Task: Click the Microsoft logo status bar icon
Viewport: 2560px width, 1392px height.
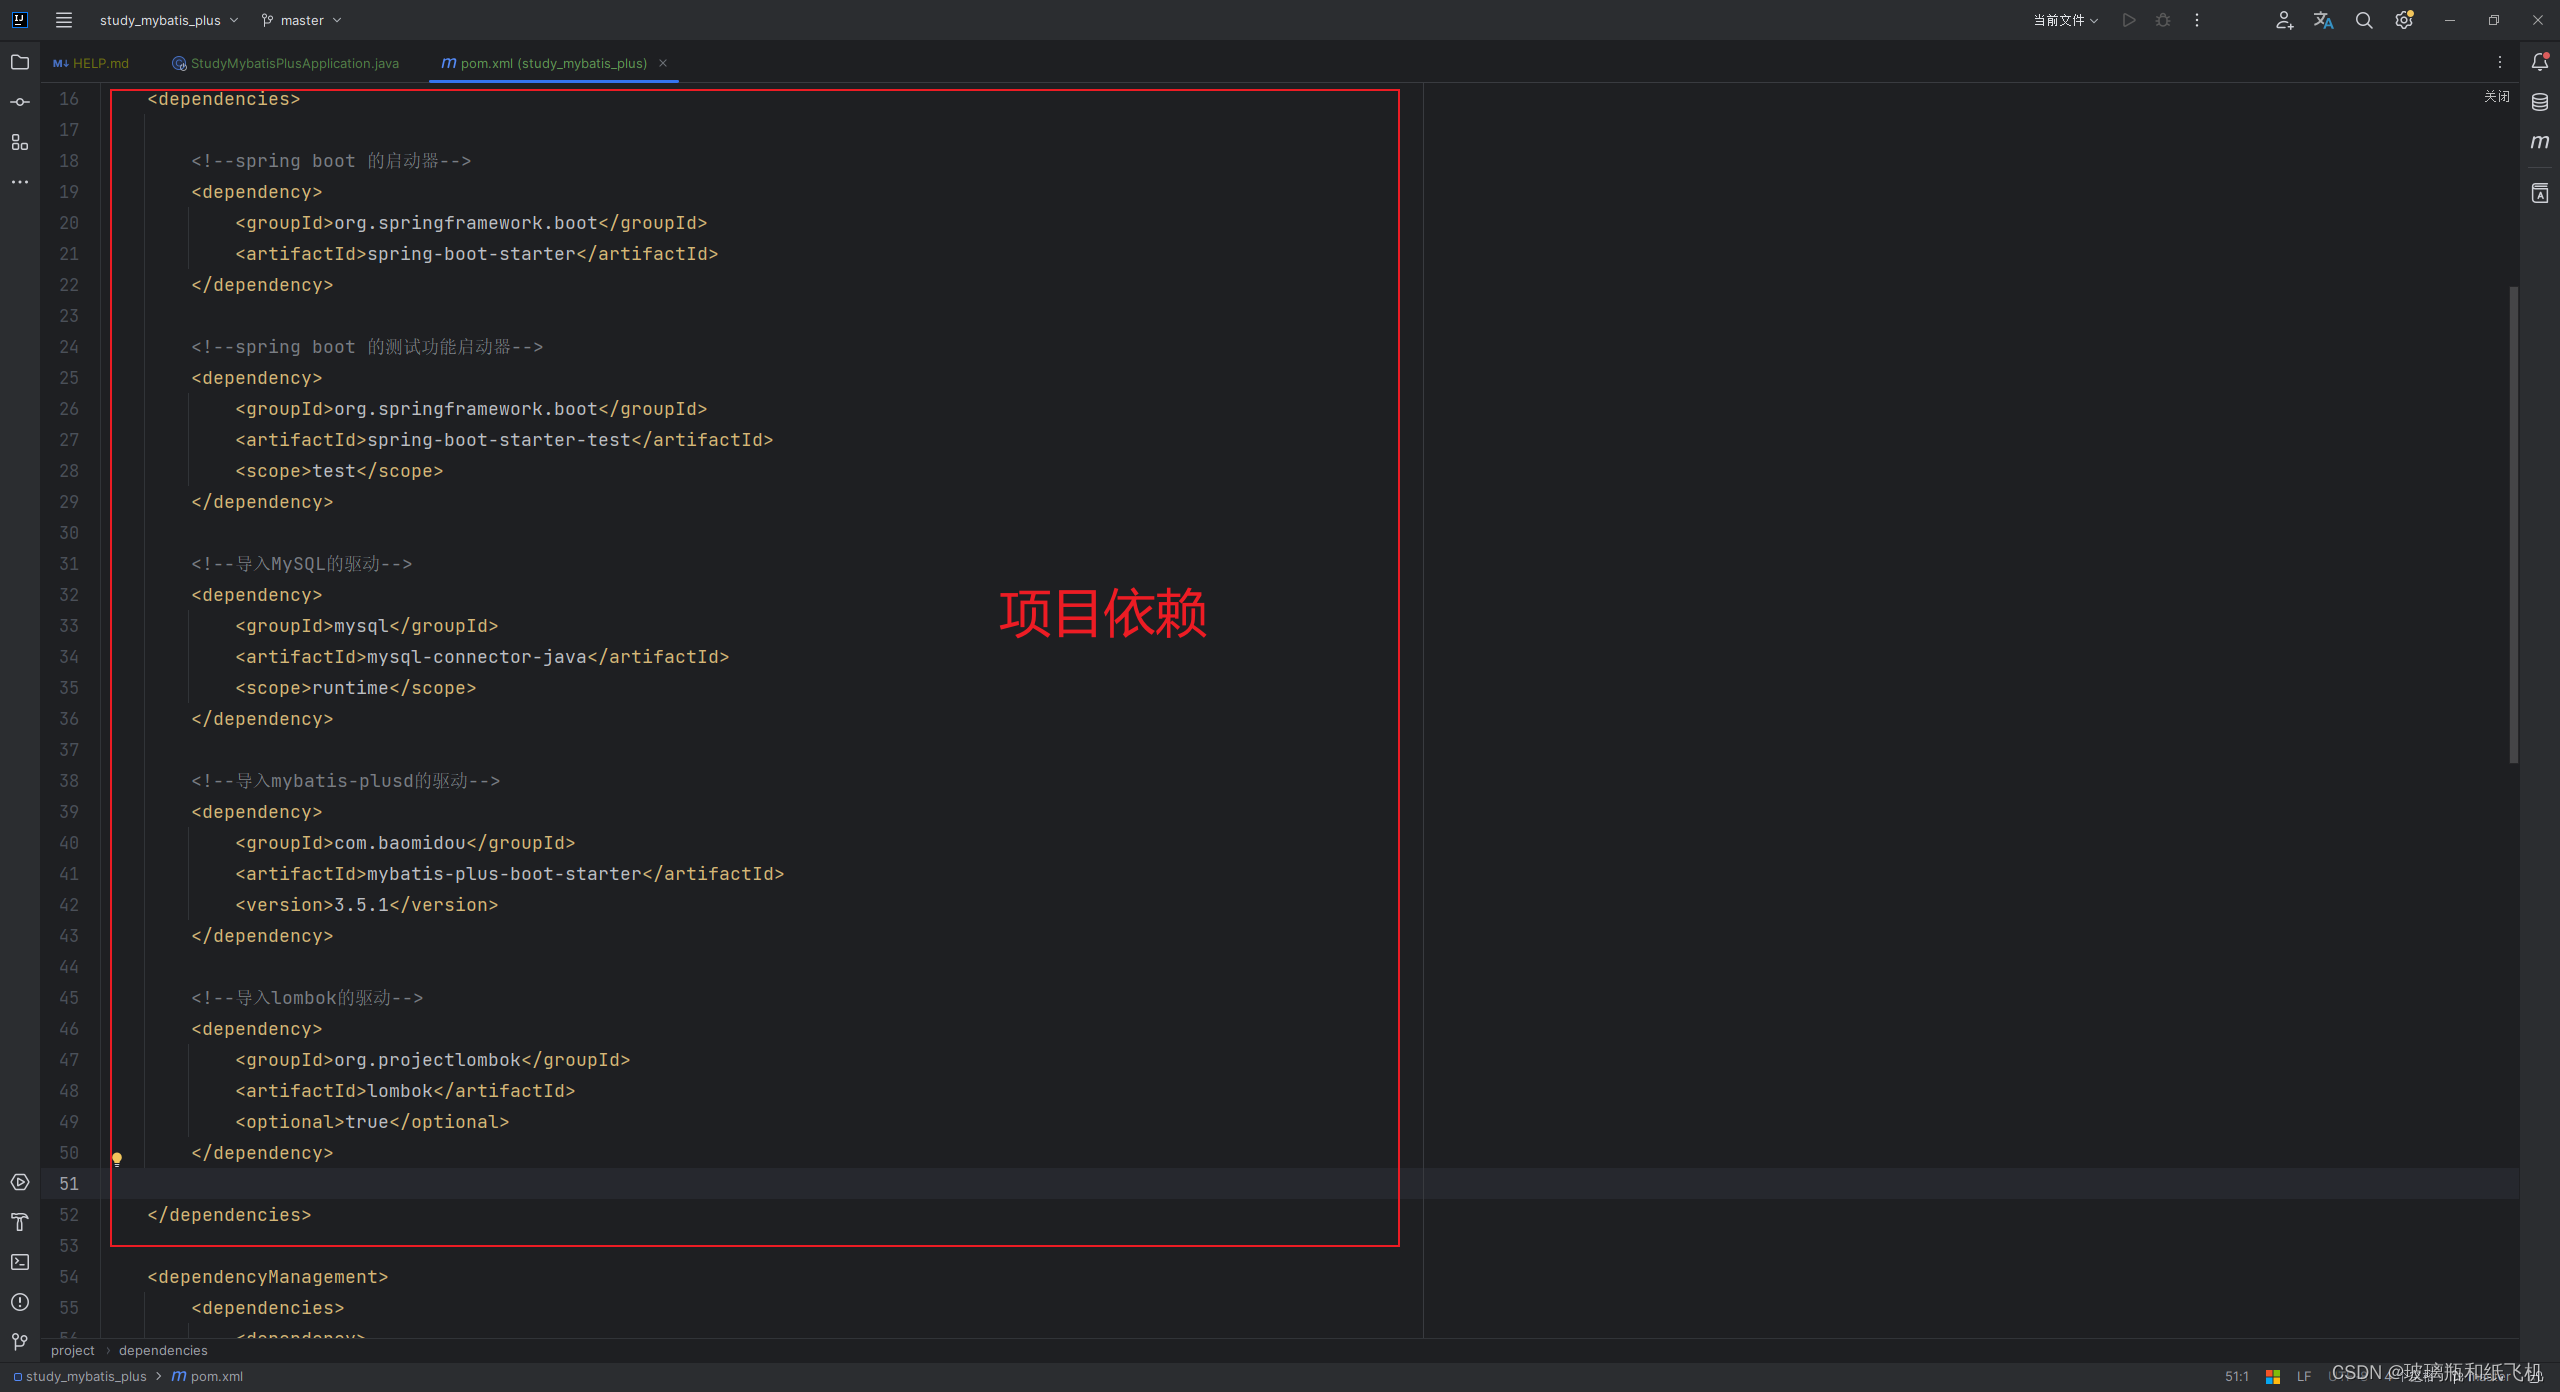Action: [x=2273, y=1377]
